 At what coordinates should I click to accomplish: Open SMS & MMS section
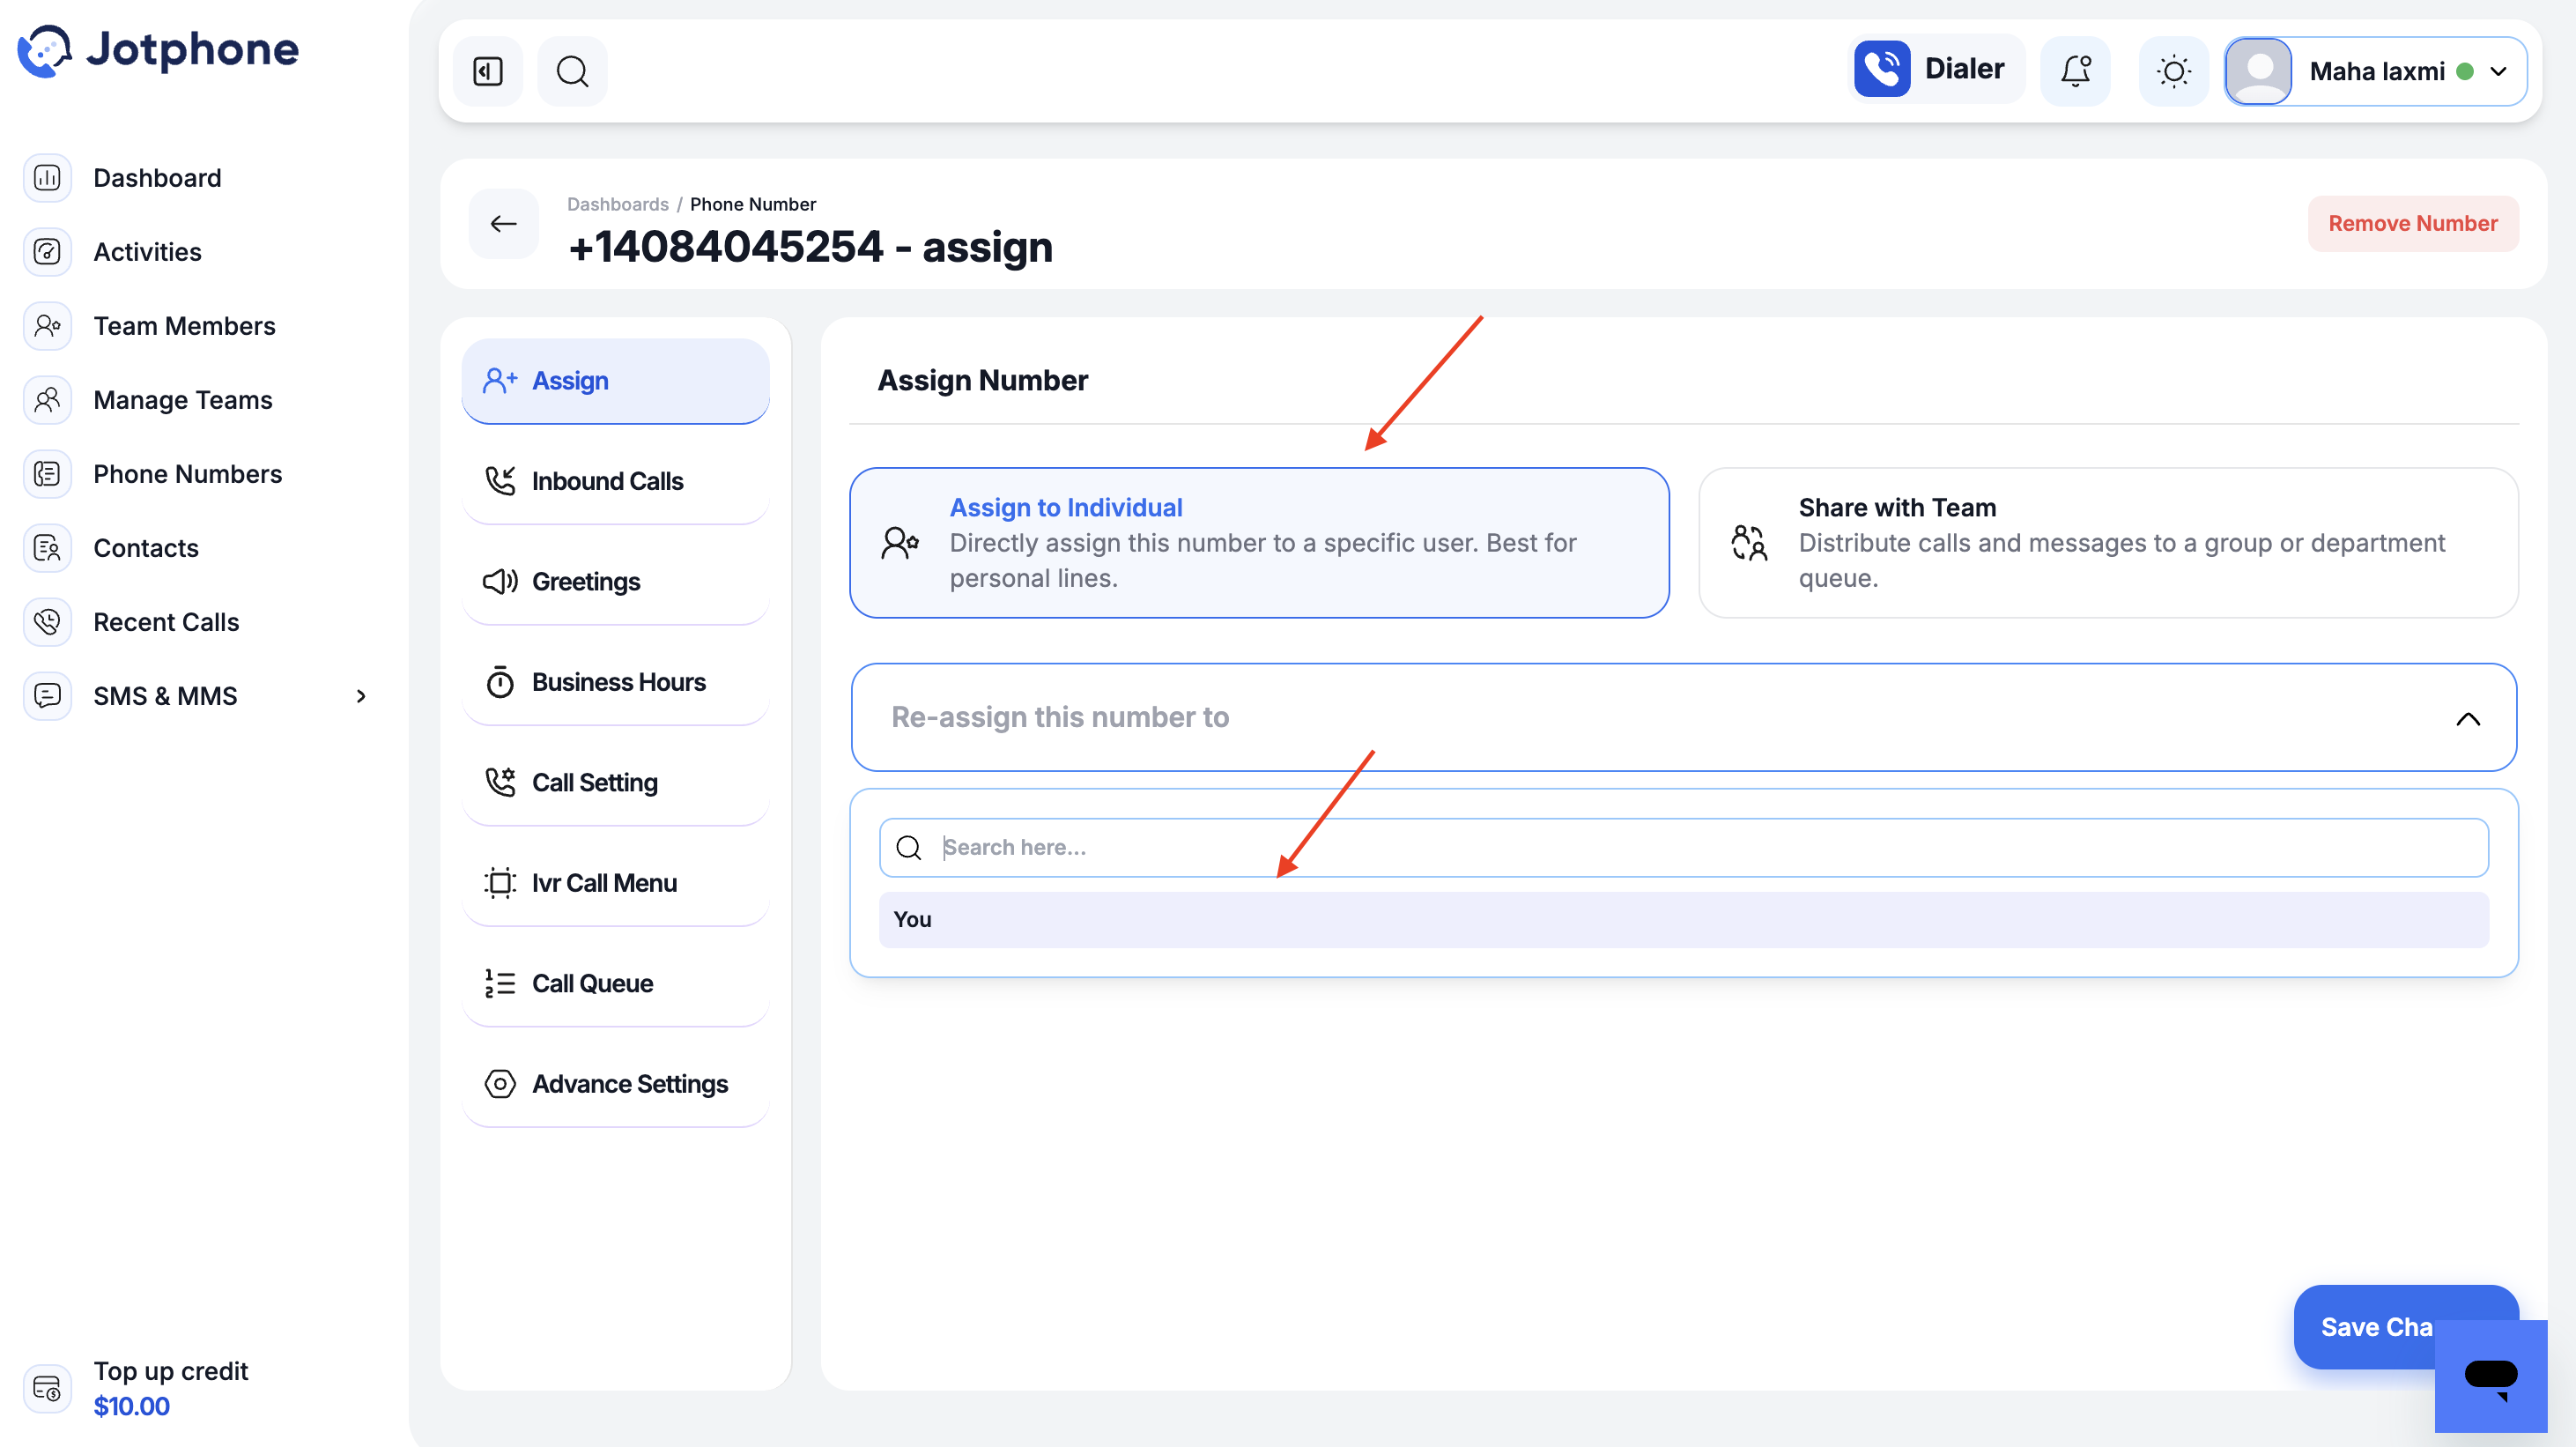(165, 696)
